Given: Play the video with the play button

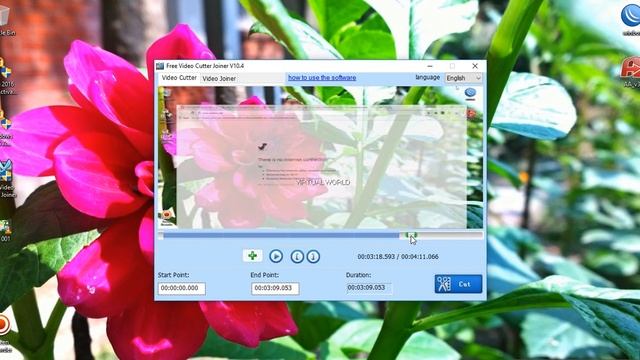Looking at the screenshot, I should point(276,256).
